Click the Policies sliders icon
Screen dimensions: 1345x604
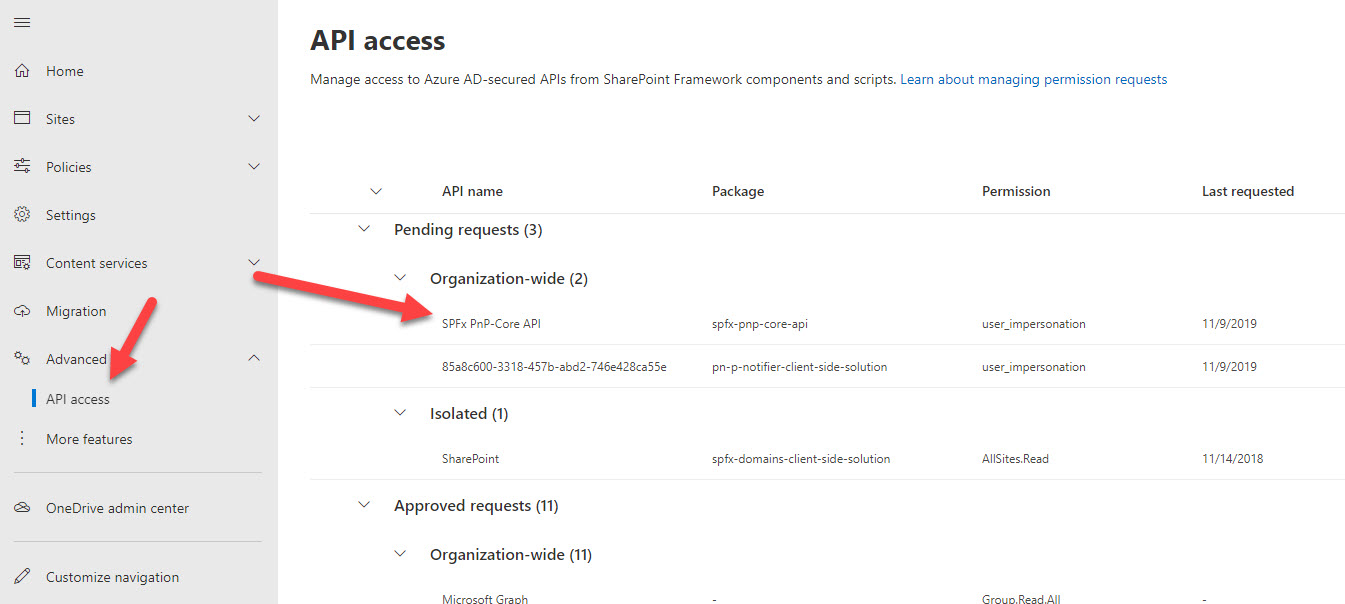point(22,166)
